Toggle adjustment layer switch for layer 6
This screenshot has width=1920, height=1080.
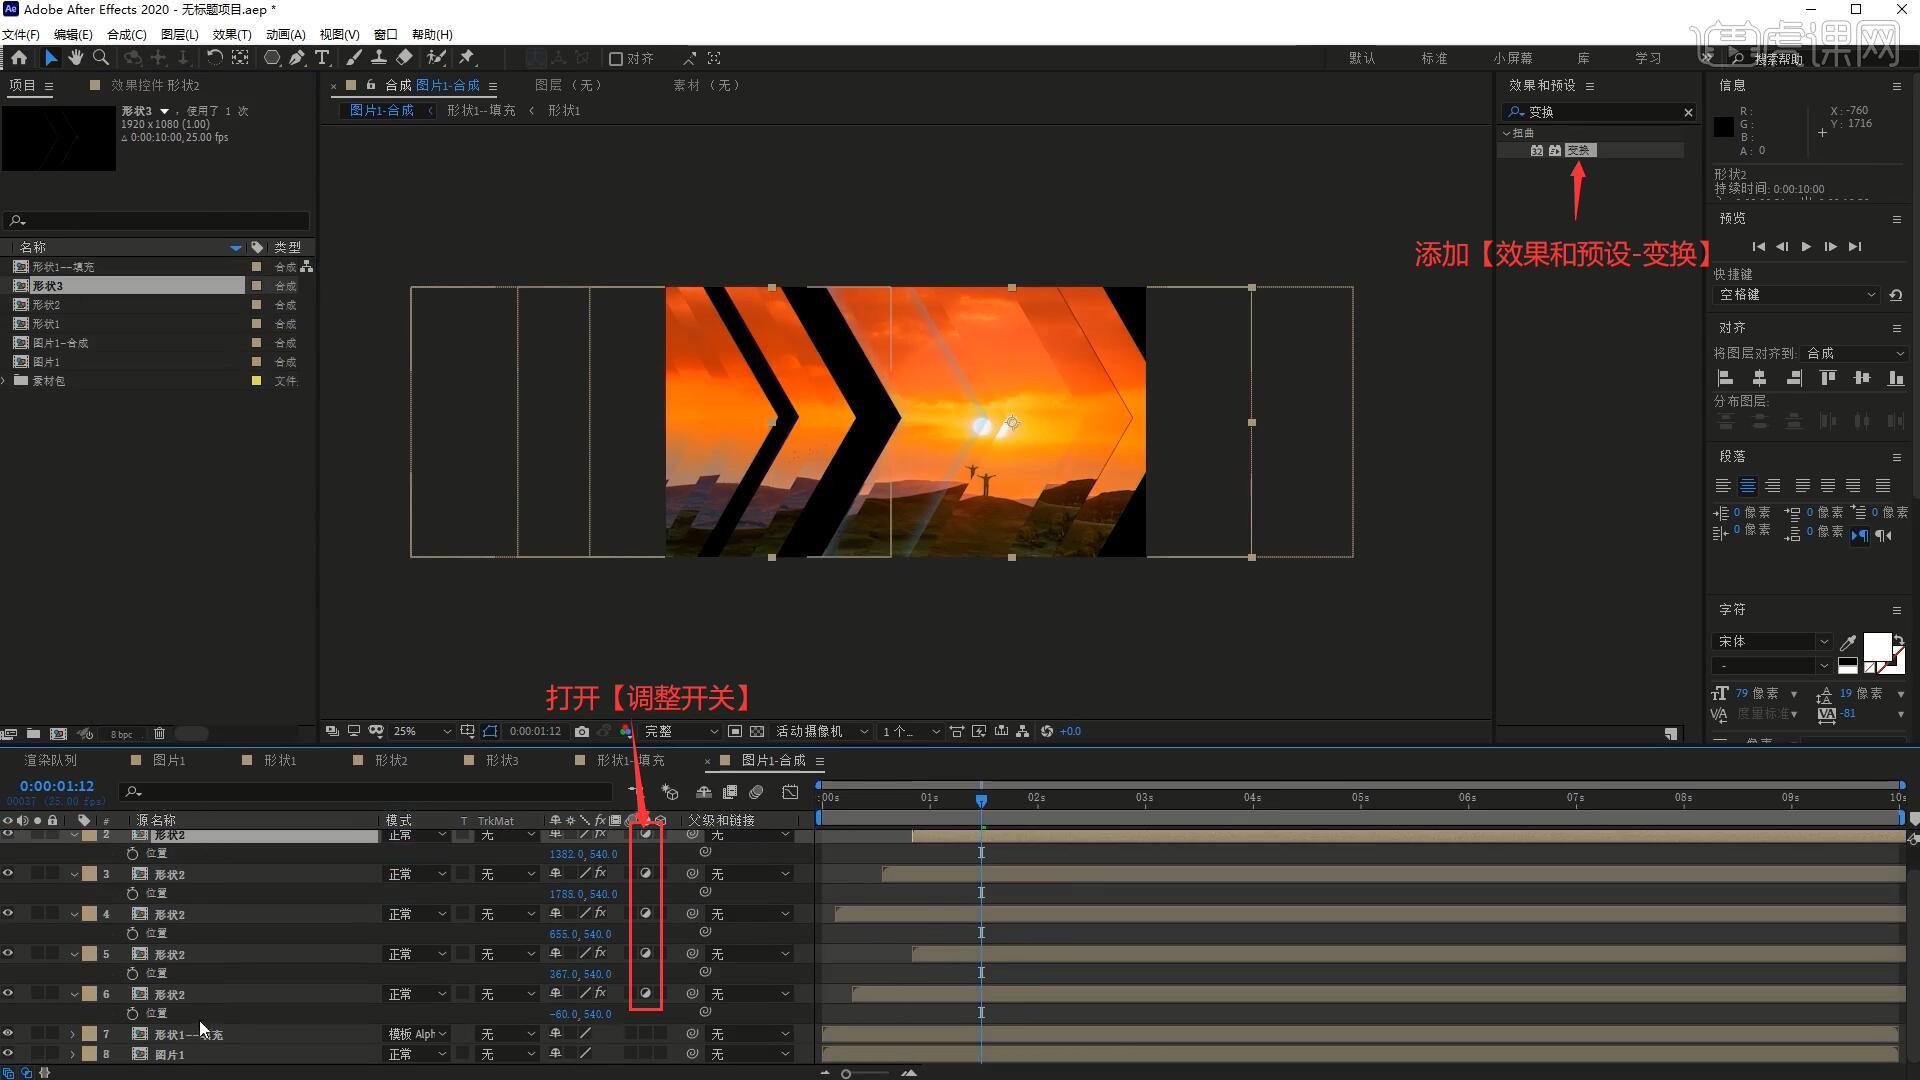pyautogui.click(x=645, y=993)
